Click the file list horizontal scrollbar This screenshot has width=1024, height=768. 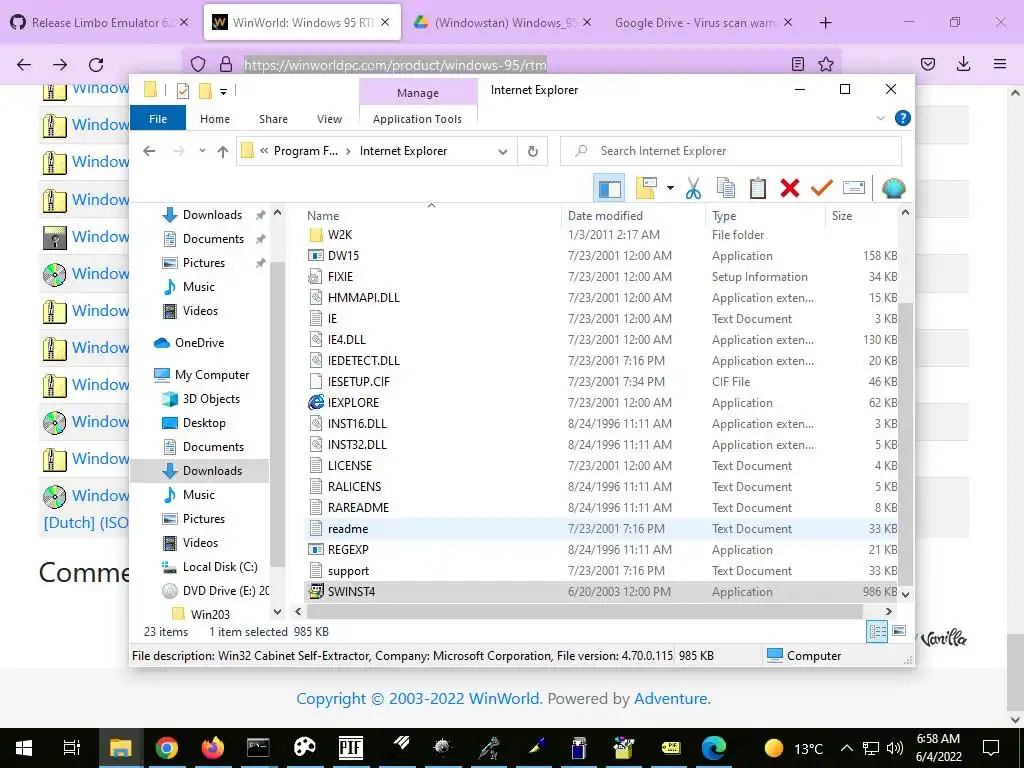[x=584, y=612]
